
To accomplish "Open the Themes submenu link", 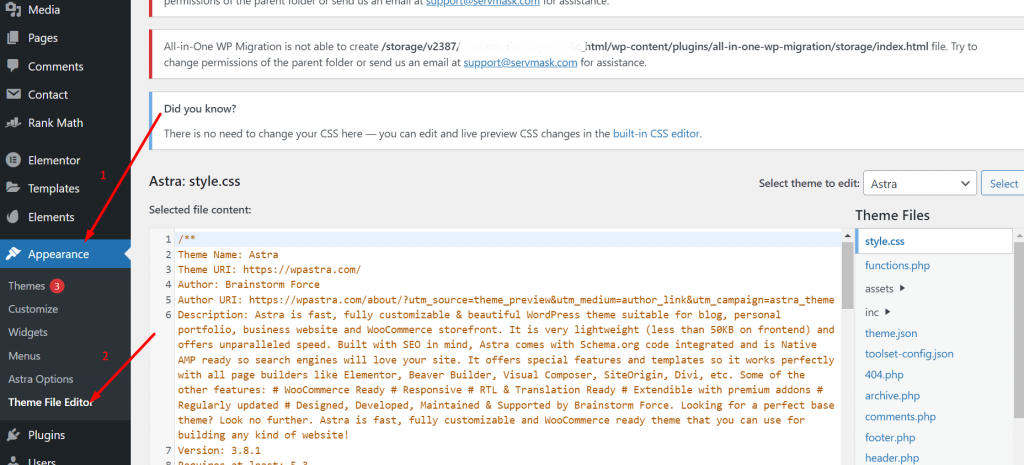I will click(x=26, y=286).
